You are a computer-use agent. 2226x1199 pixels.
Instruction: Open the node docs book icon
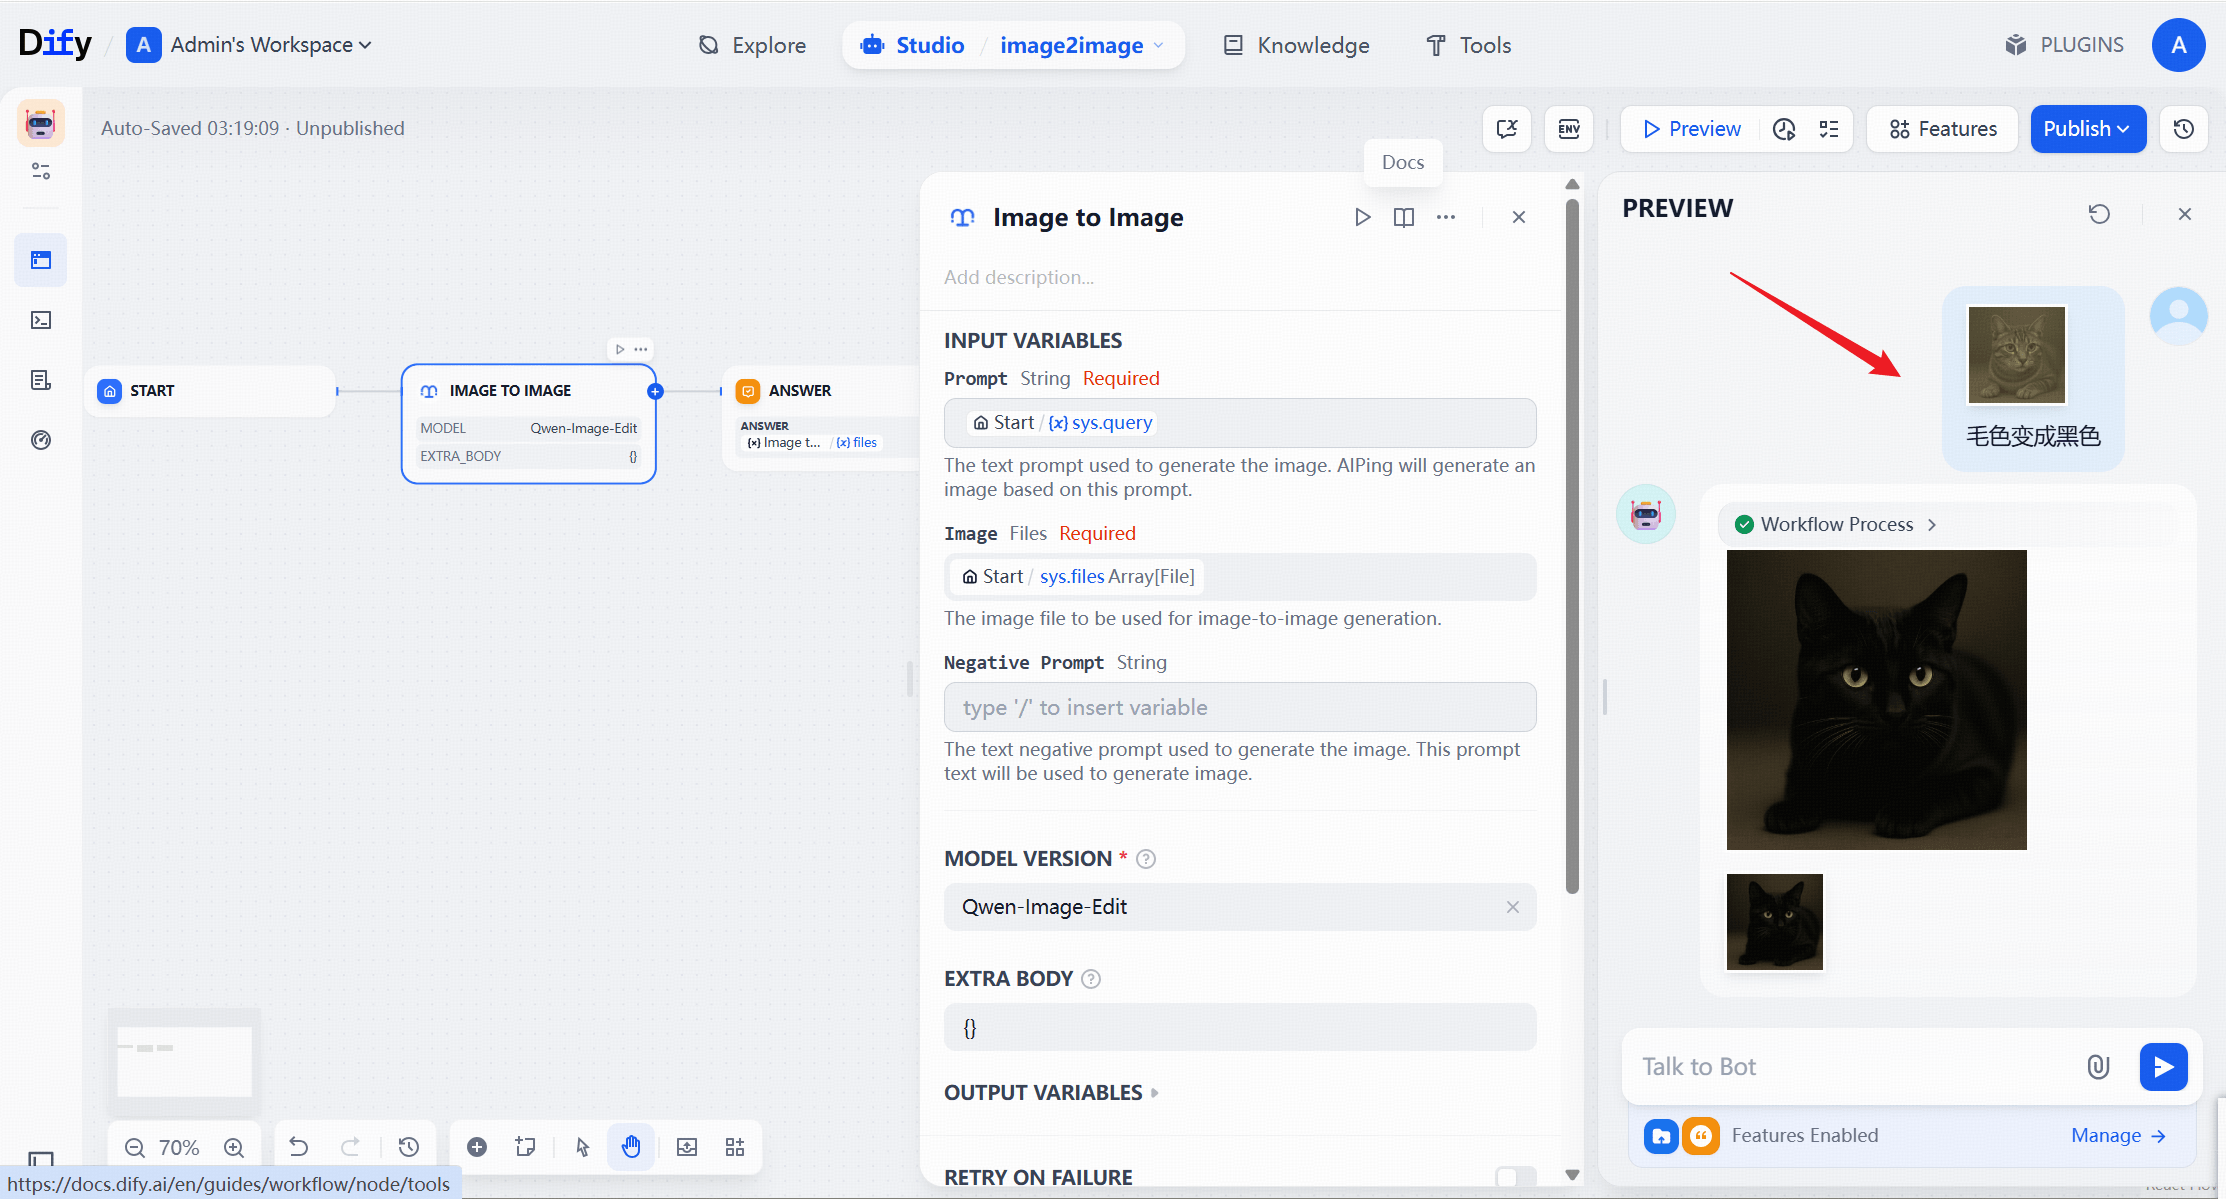[1404, 217]
